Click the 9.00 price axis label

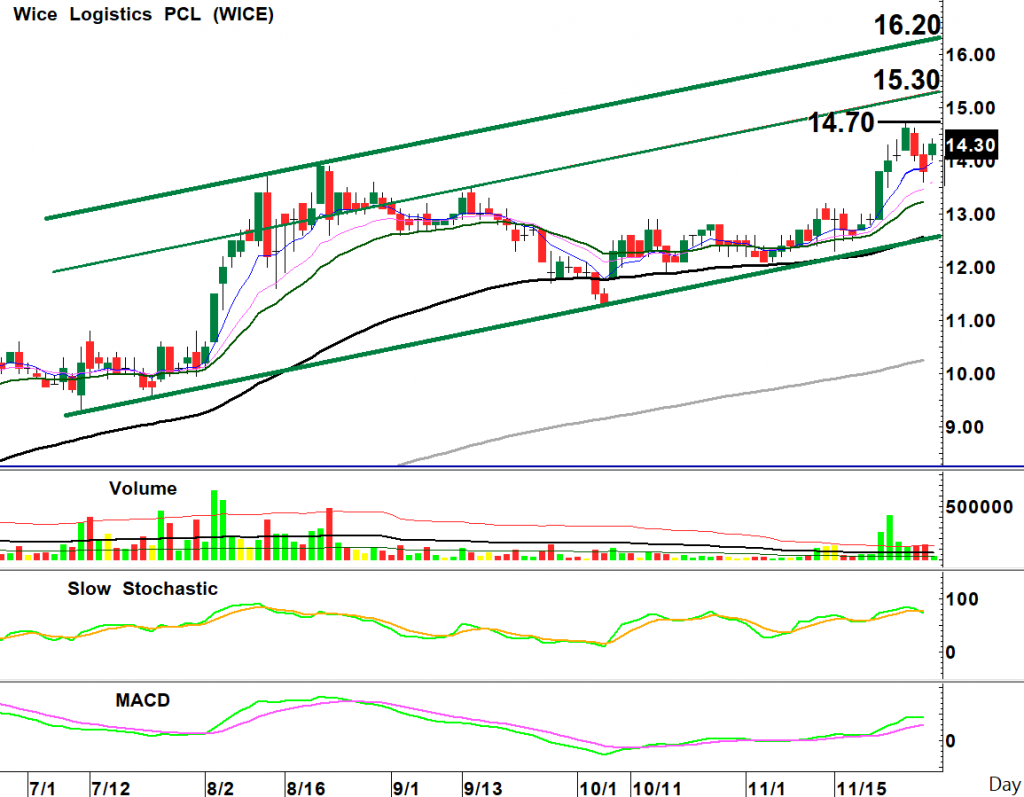tap(965, 427)
